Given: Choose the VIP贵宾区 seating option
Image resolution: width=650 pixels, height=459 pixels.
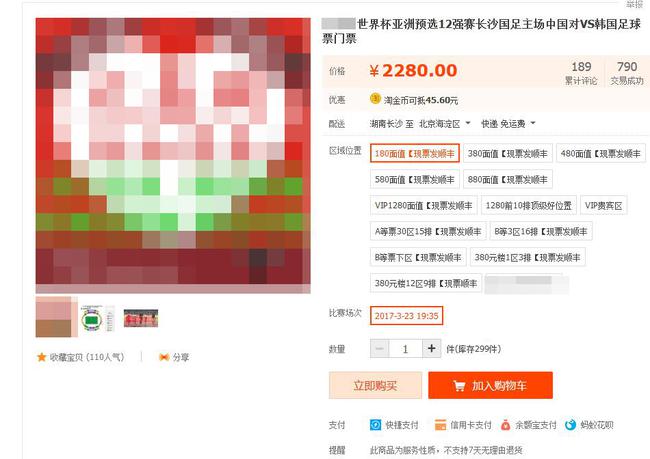Looking at the screenshot, I should [x=604, y=206].
